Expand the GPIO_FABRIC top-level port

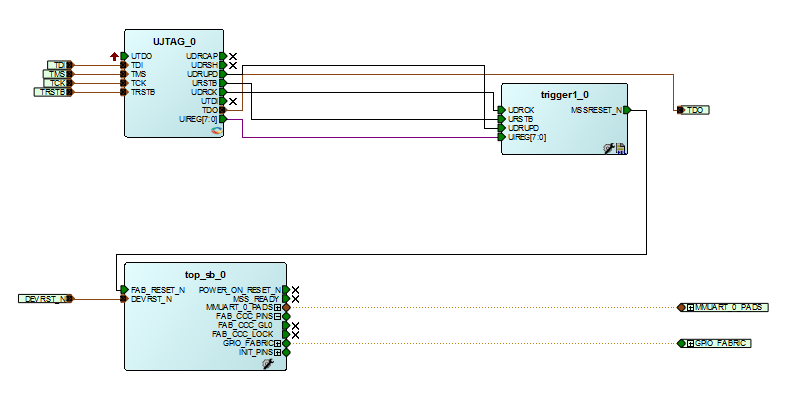[x=691, y=344]
